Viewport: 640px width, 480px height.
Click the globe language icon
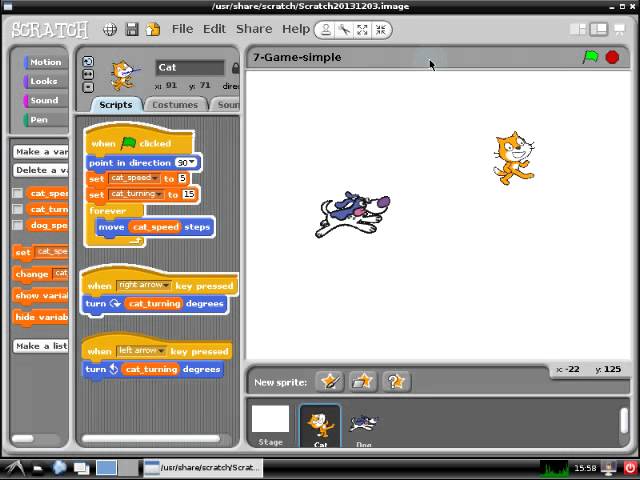[110, 29]
